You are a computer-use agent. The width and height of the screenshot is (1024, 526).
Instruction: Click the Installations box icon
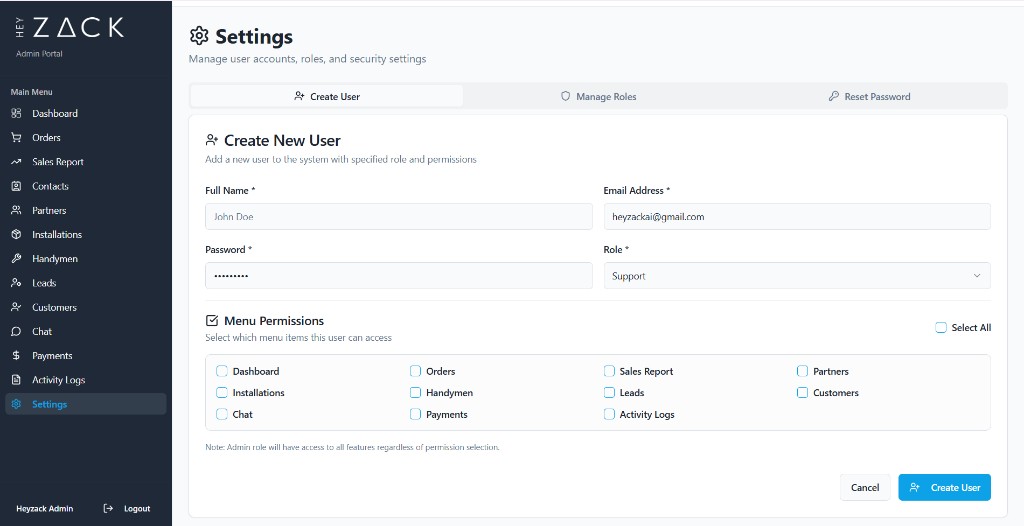16,235
